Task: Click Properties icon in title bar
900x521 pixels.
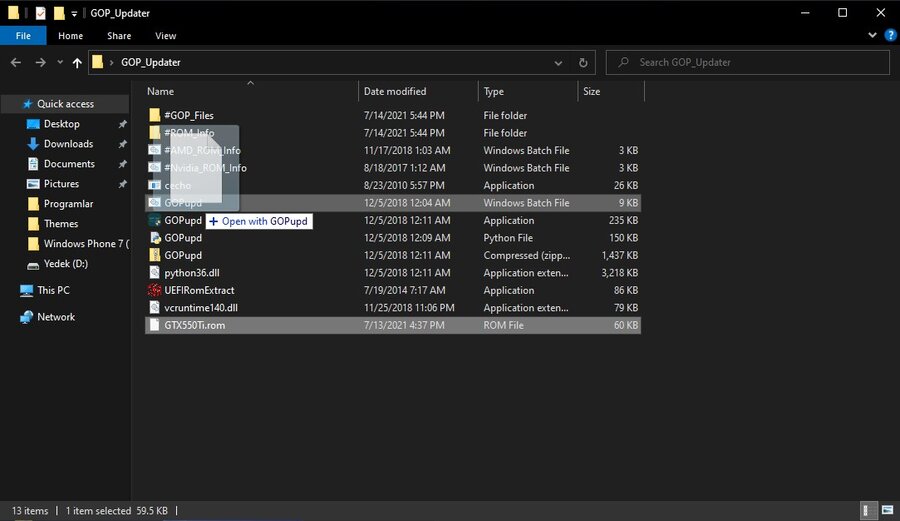Action: coord(40,13)
